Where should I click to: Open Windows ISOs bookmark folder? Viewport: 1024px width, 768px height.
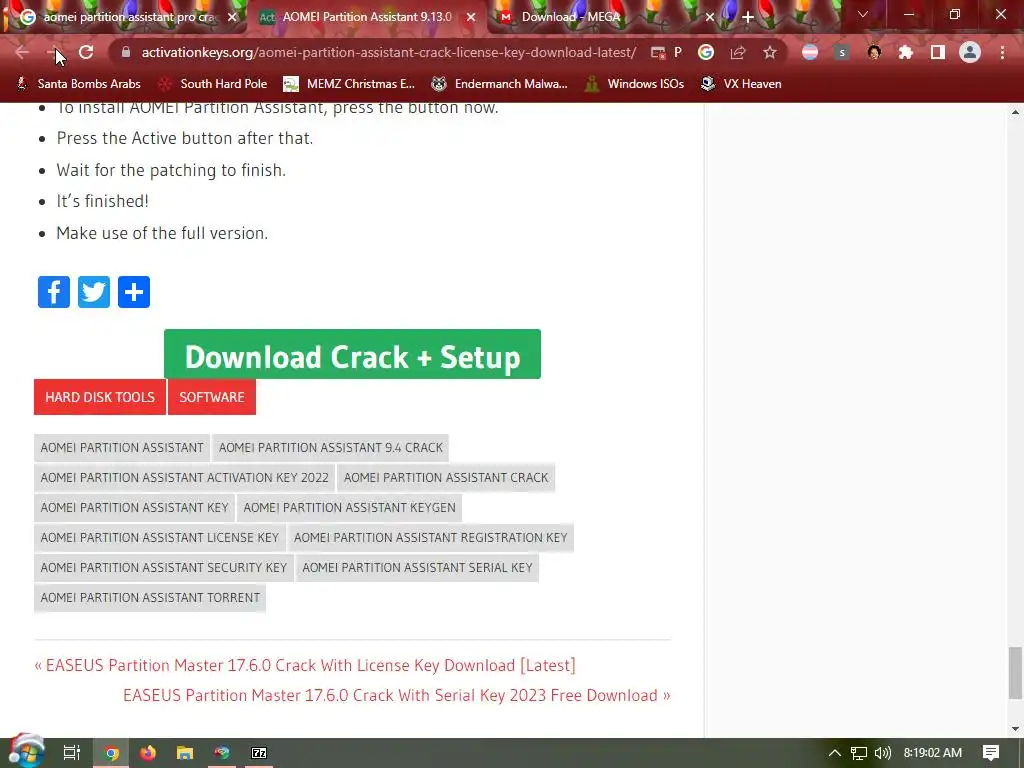pyautogui.click(x=634, y=84)
